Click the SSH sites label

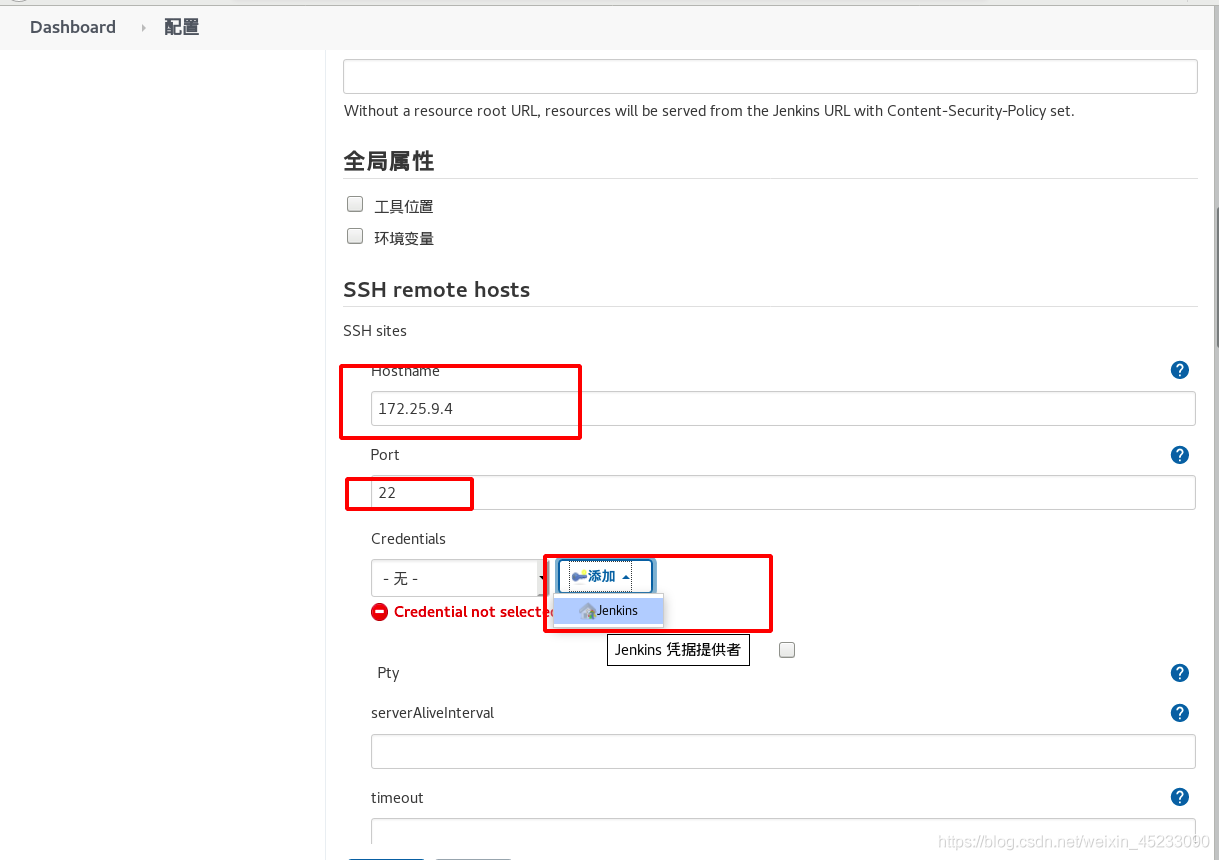(375, 330)
